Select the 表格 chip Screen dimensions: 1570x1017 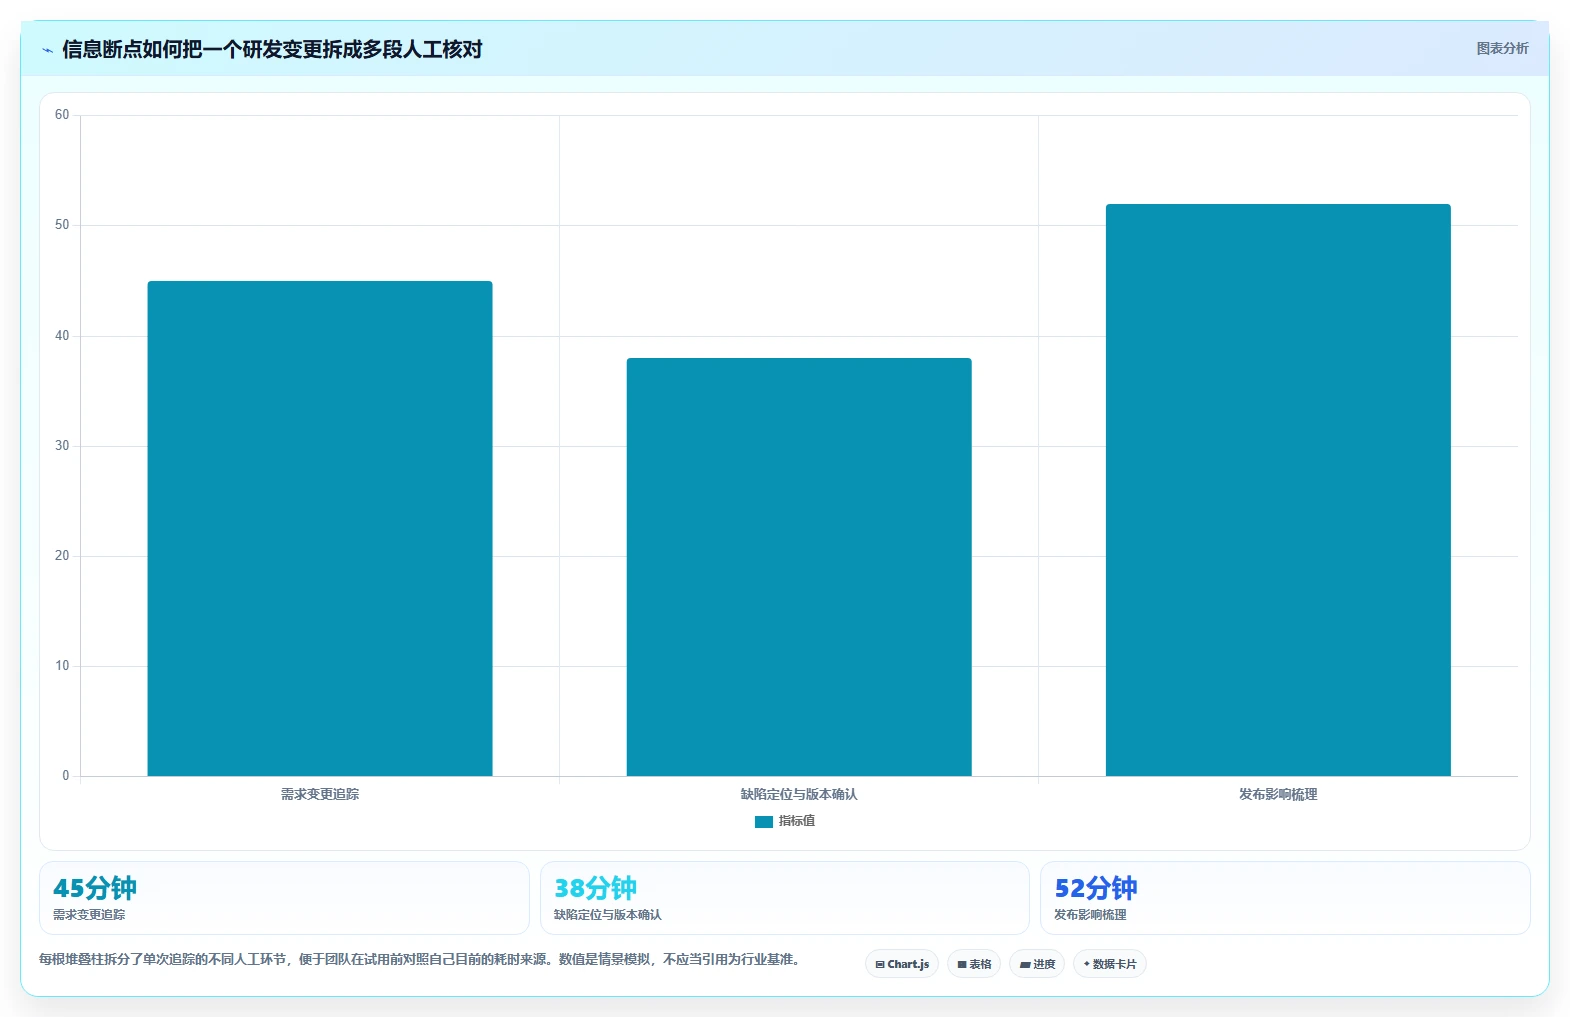point(974,964)
